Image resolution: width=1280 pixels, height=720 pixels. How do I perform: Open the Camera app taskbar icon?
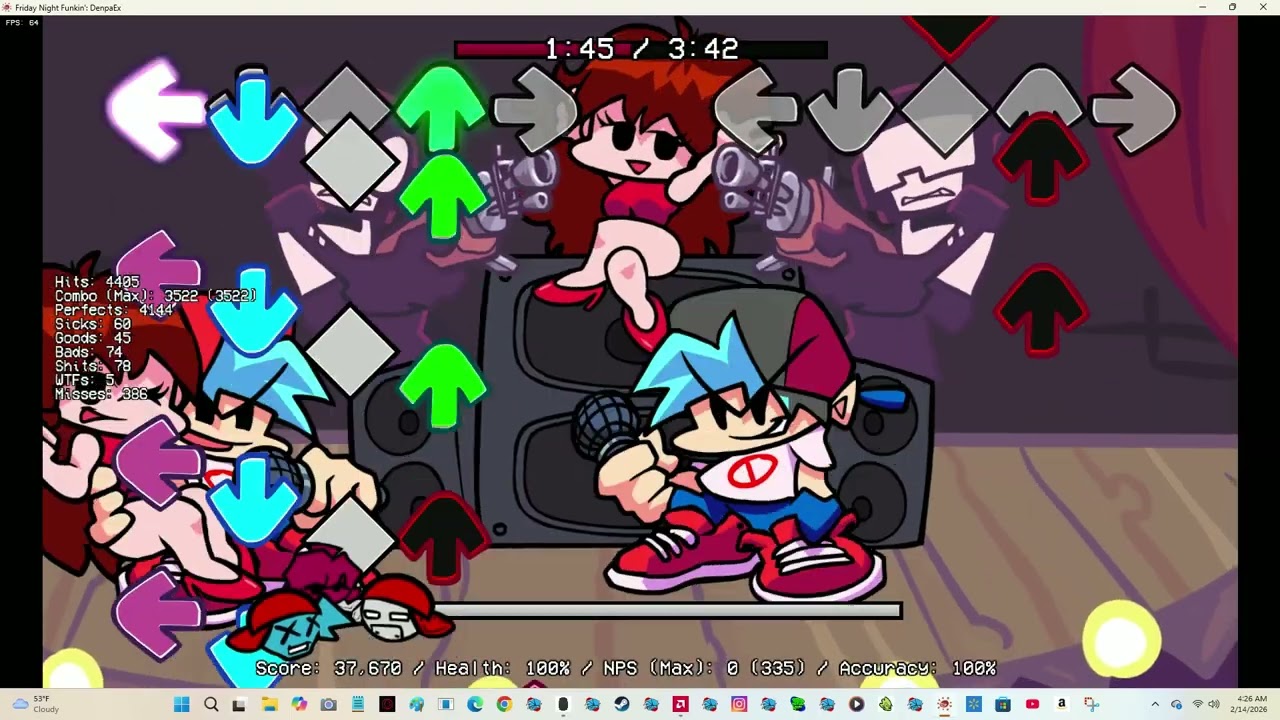(328, 704)
